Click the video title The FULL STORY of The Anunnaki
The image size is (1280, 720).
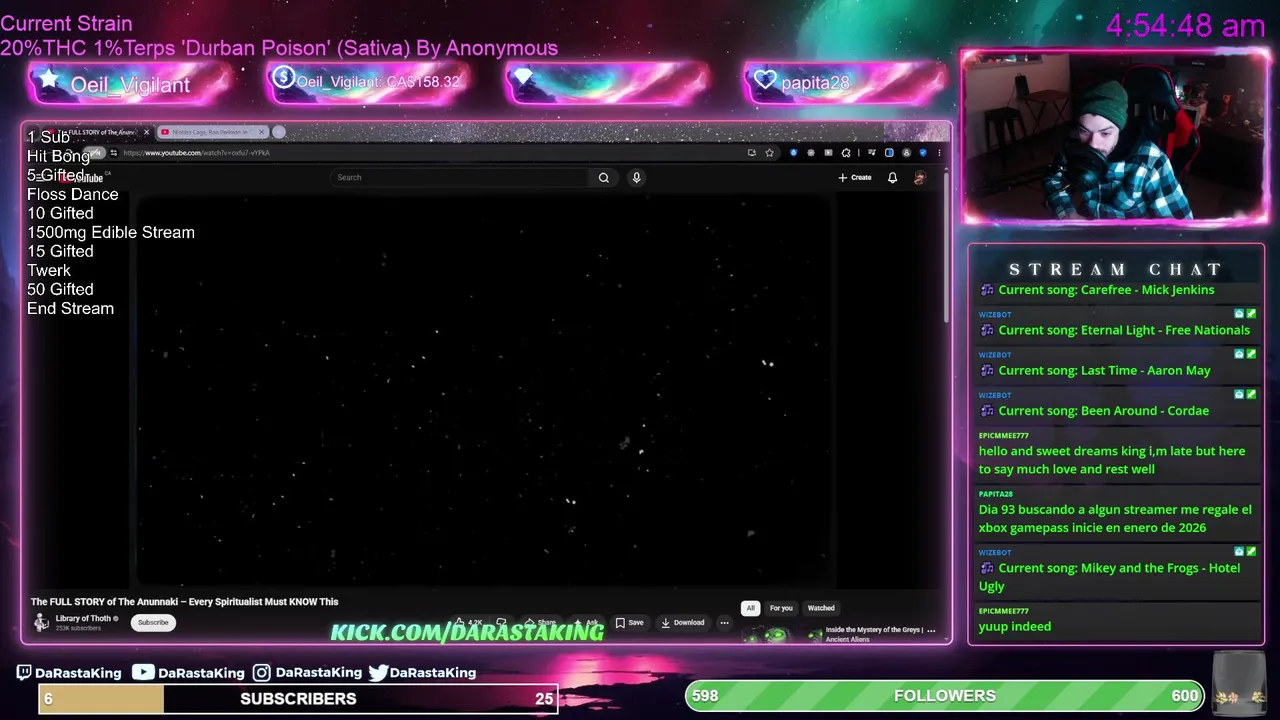pos(184,602)
